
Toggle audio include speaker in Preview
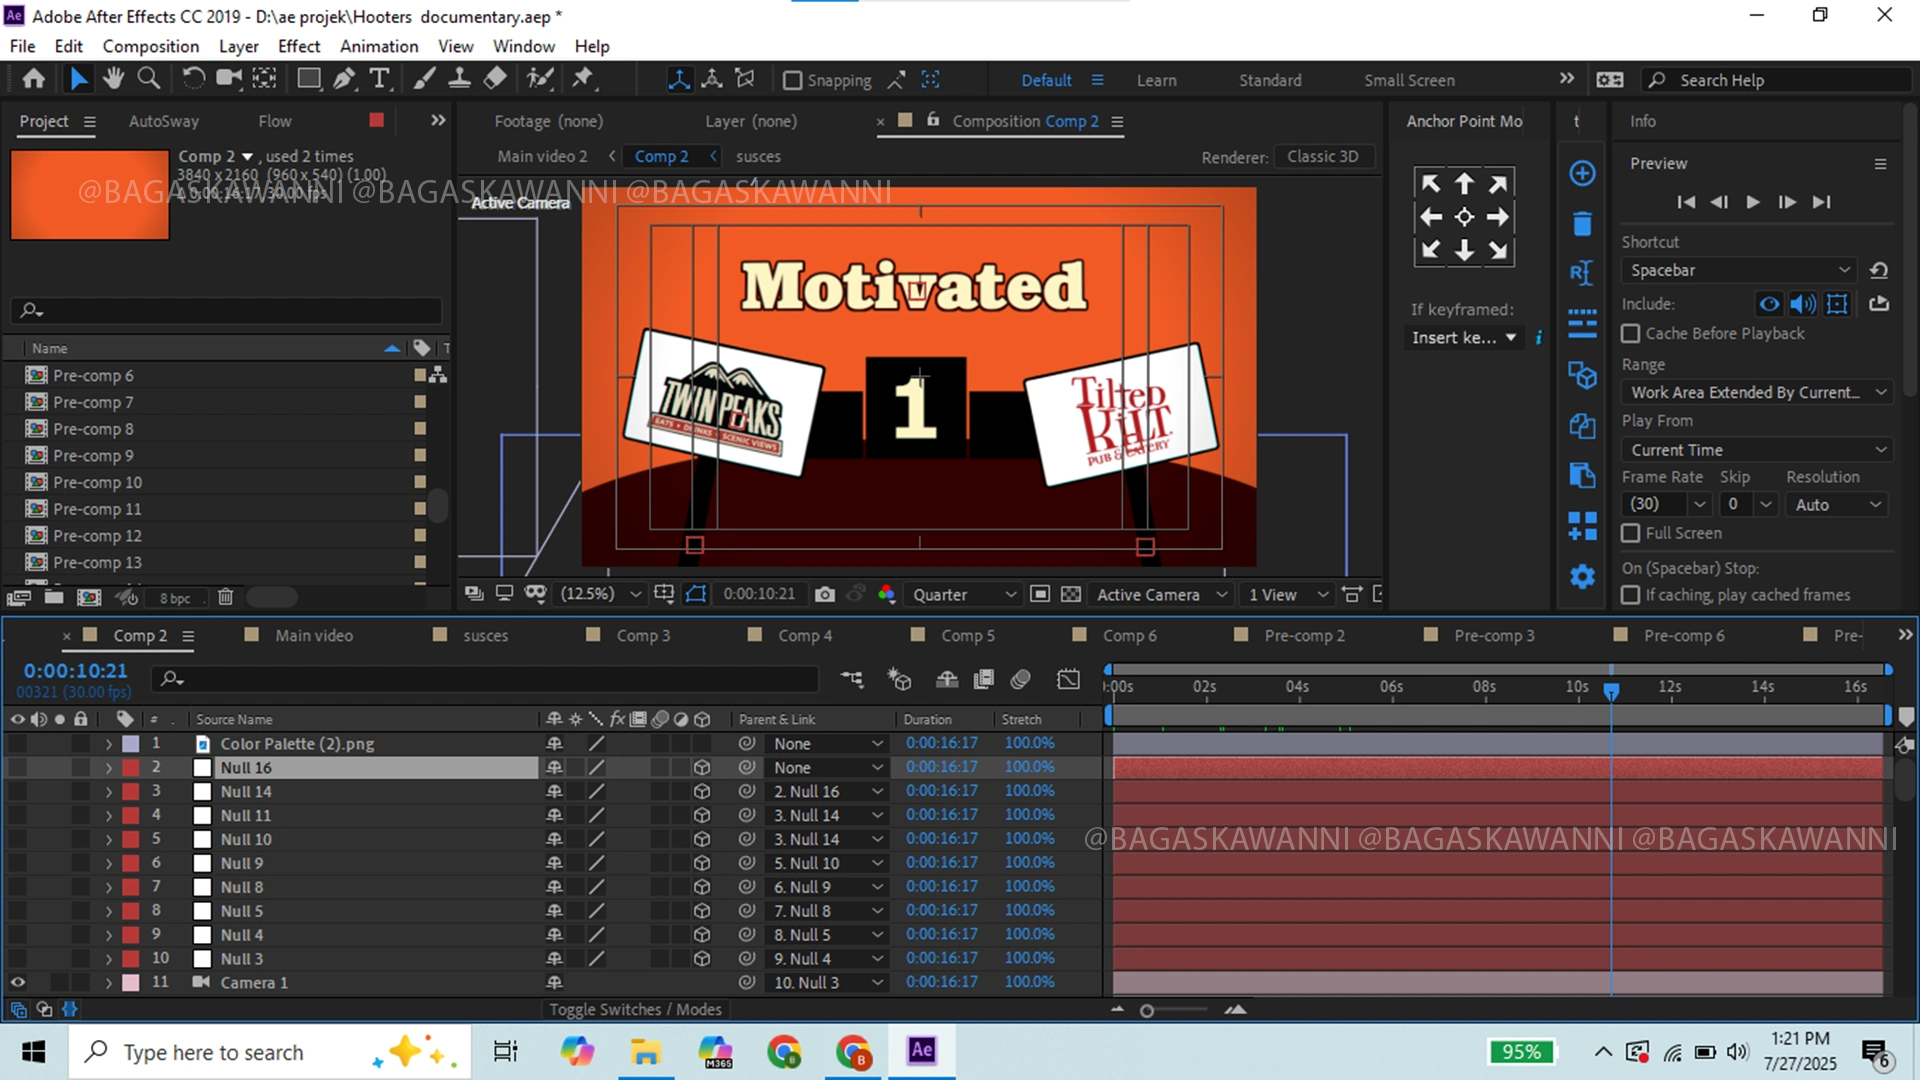[x=1803, y=304]
